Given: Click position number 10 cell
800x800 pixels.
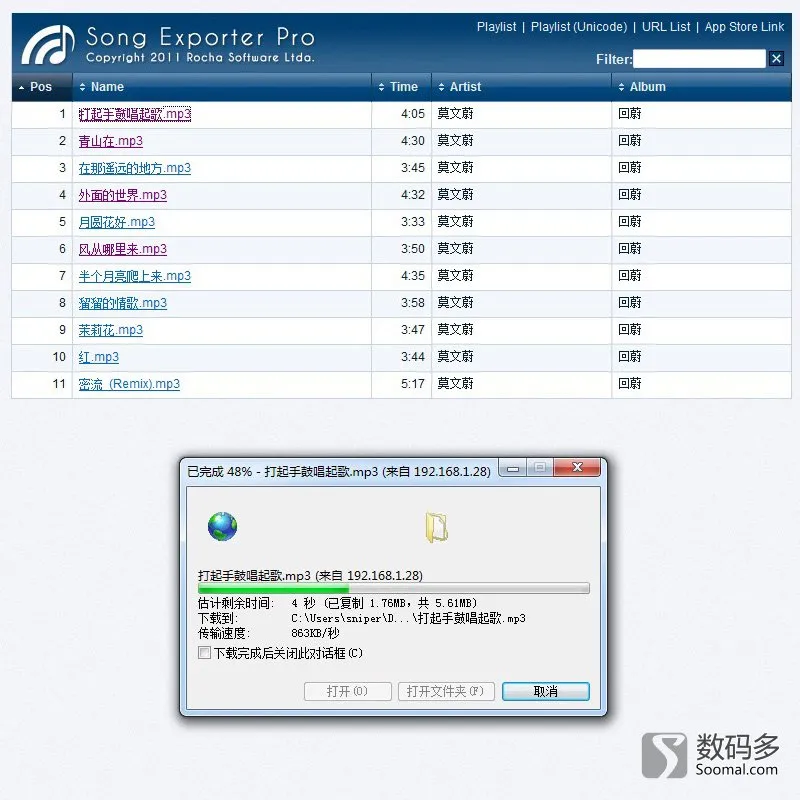Looking at the screenshot, I should (x=59, y=357).
